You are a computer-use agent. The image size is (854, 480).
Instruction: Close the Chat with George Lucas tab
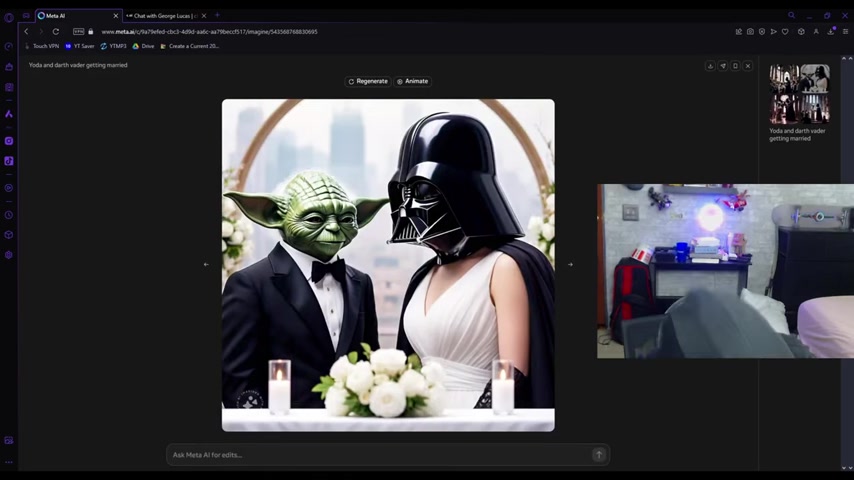pyautogui.click(x=204, y=16)
